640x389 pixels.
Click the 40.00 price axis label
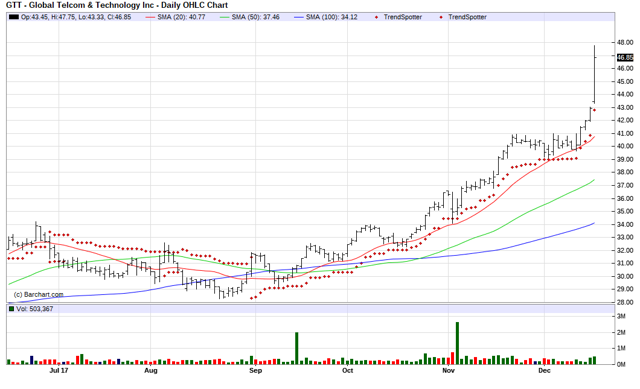point(625,146)
